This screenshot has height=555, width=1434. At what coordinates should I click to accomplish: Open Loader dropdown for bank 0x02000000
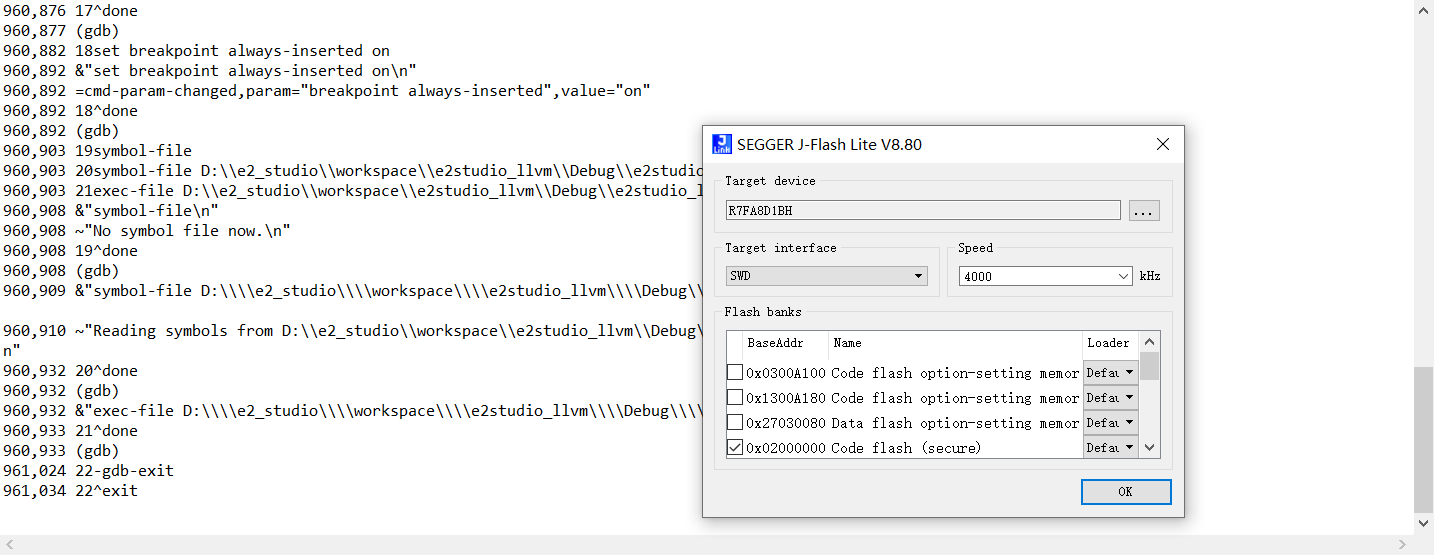click(x=1111, y=447)
